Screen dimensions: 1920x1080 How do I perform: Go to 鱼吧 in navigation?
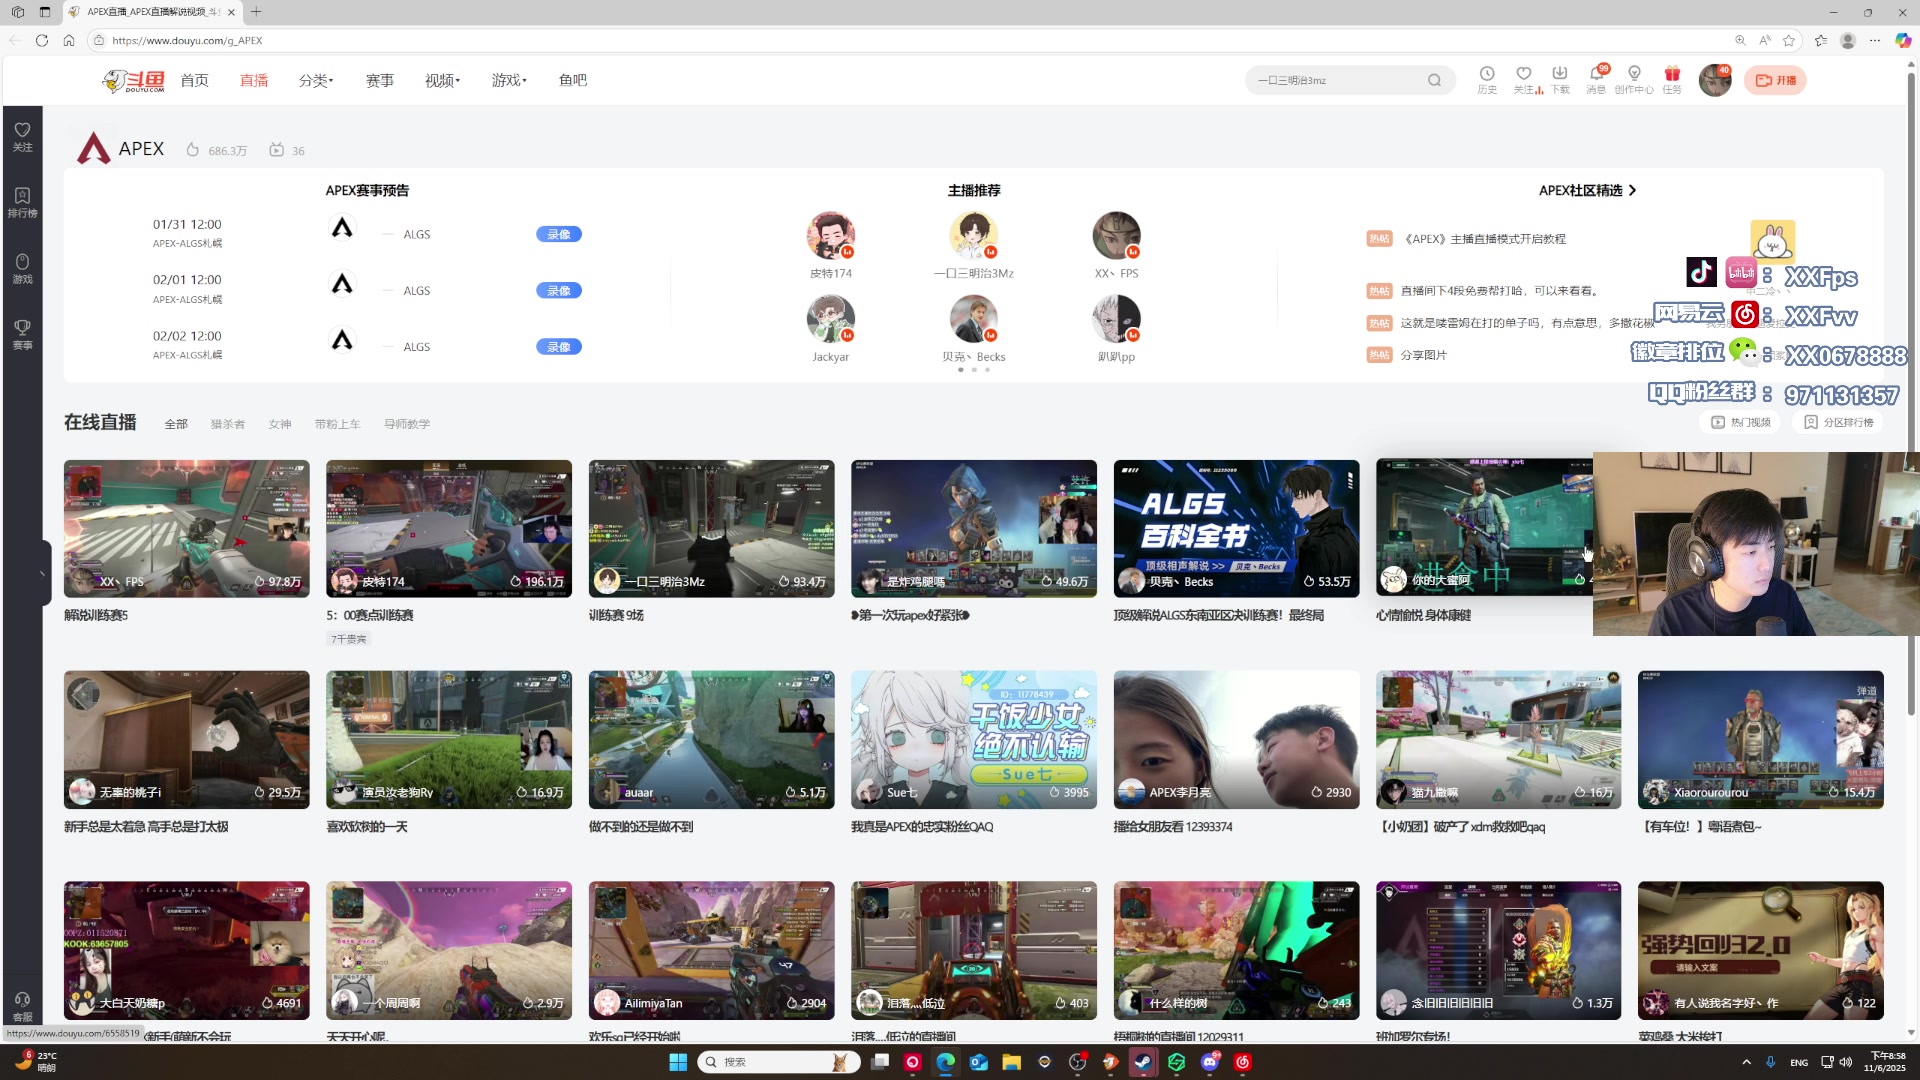click(x=572, y=80)
